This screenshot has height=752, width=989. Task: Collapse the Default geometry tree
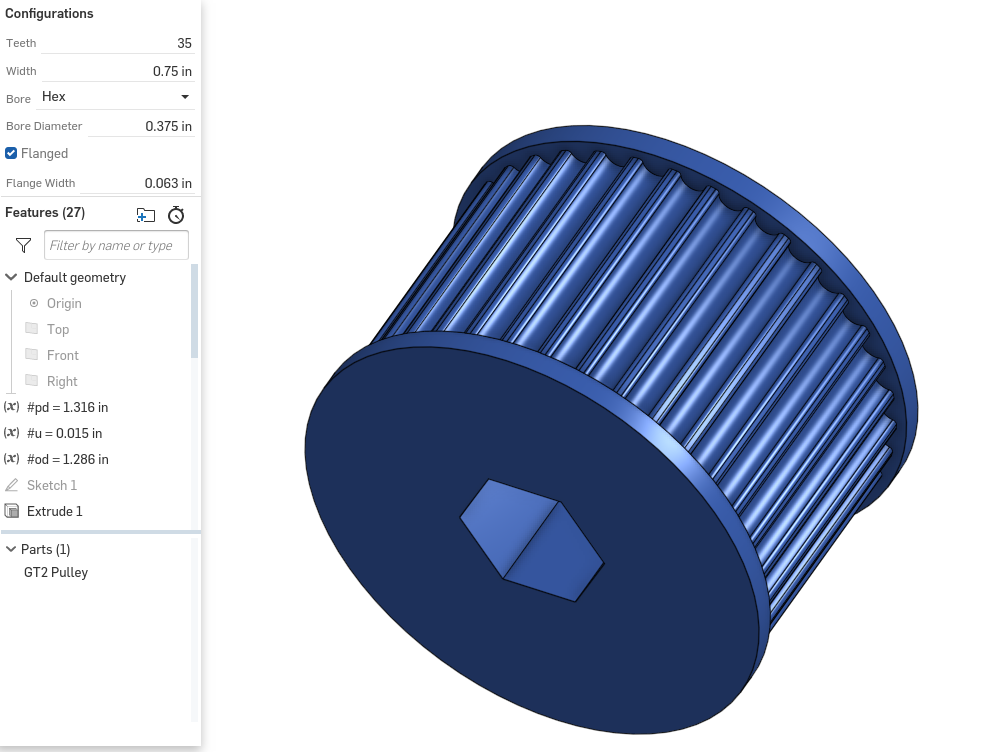point(10,277)
